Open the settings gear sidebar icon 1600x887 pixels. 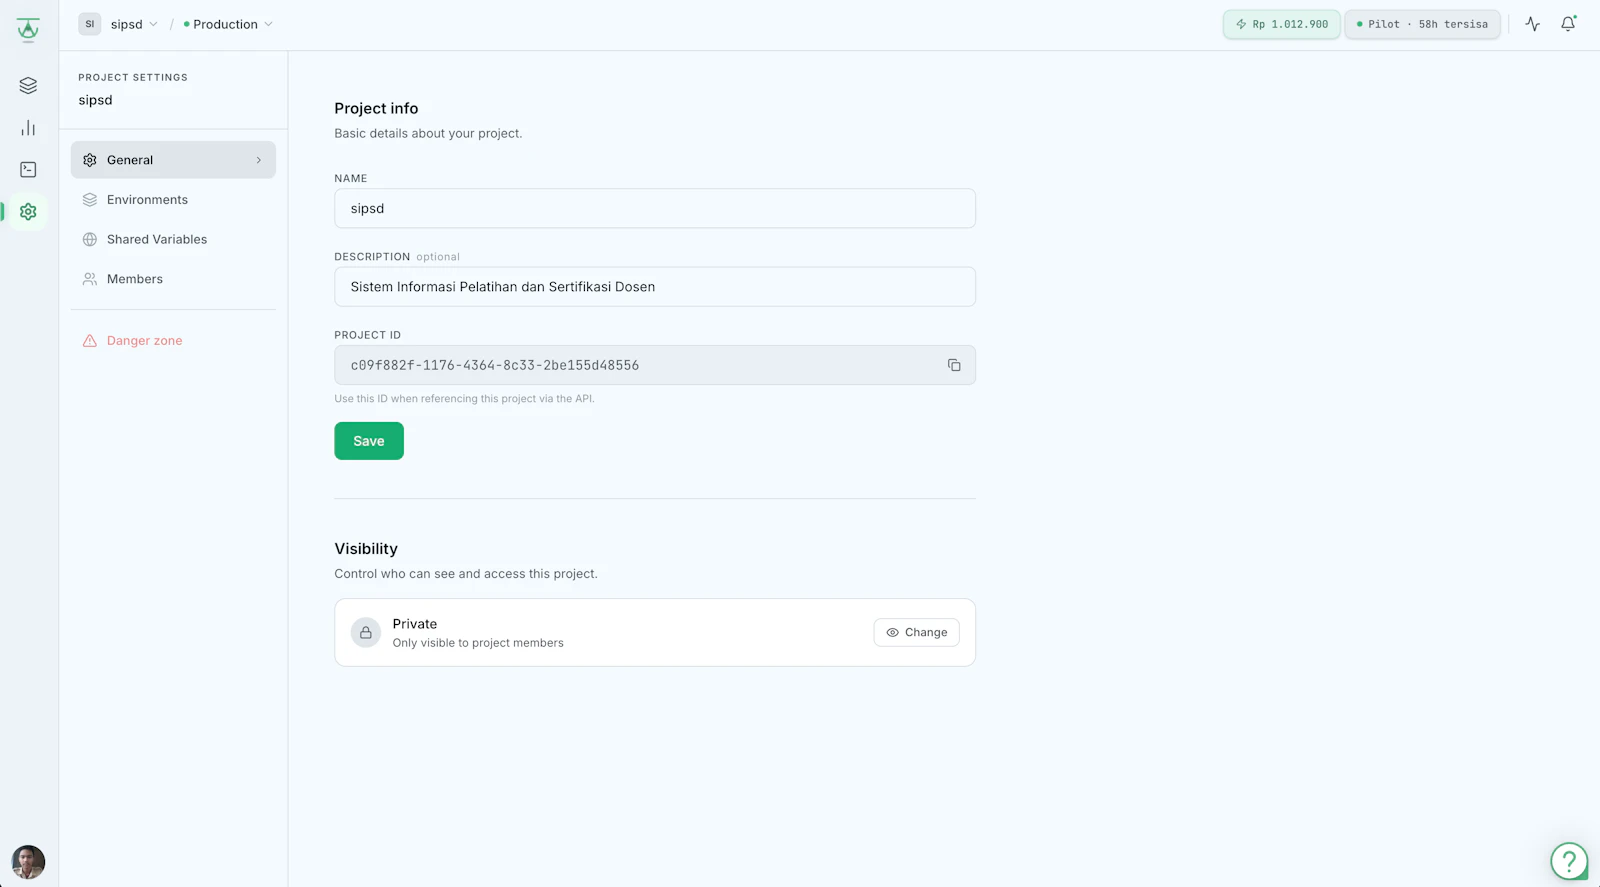point(28,212)
